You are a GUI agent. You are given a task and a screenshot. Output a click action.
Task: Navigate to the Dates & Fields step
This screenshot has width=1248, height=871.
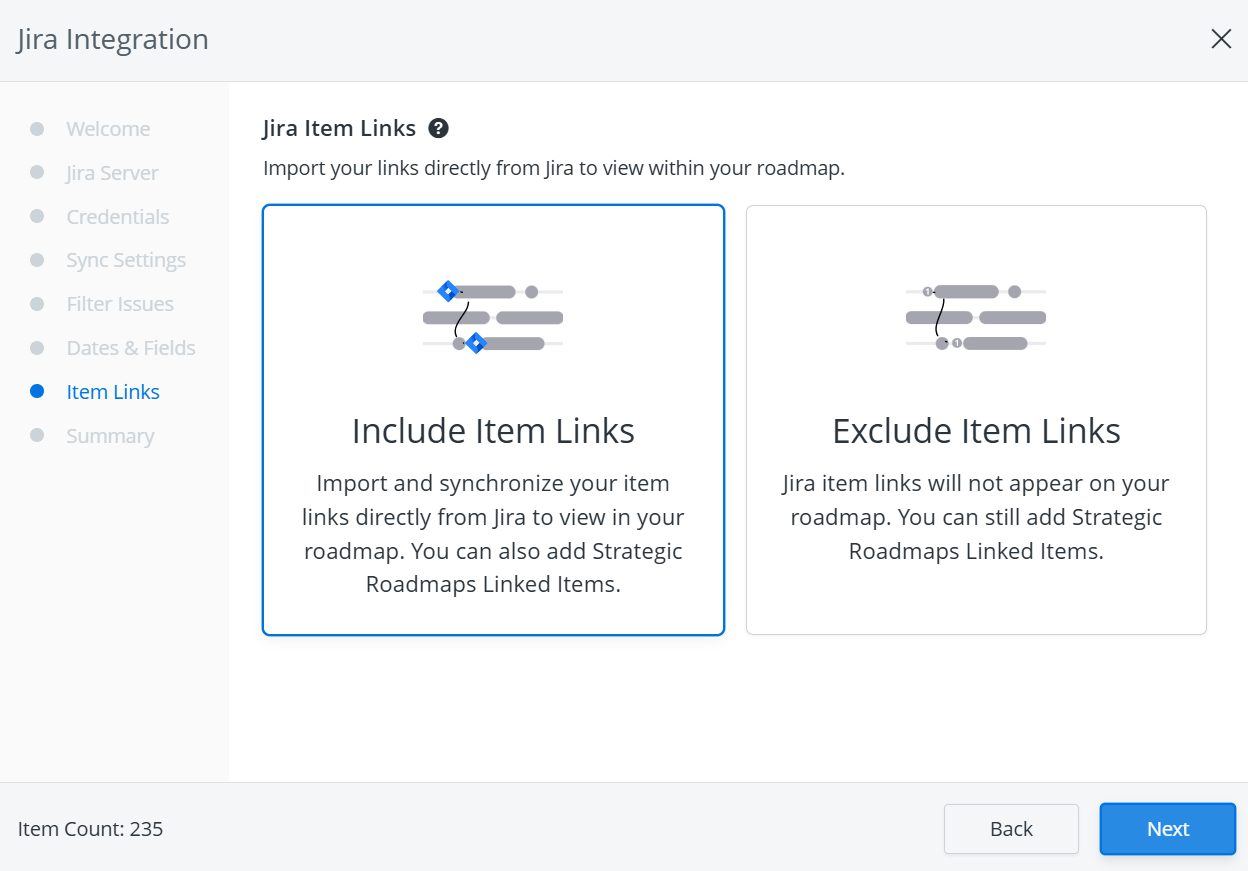(x=130, y=348)
